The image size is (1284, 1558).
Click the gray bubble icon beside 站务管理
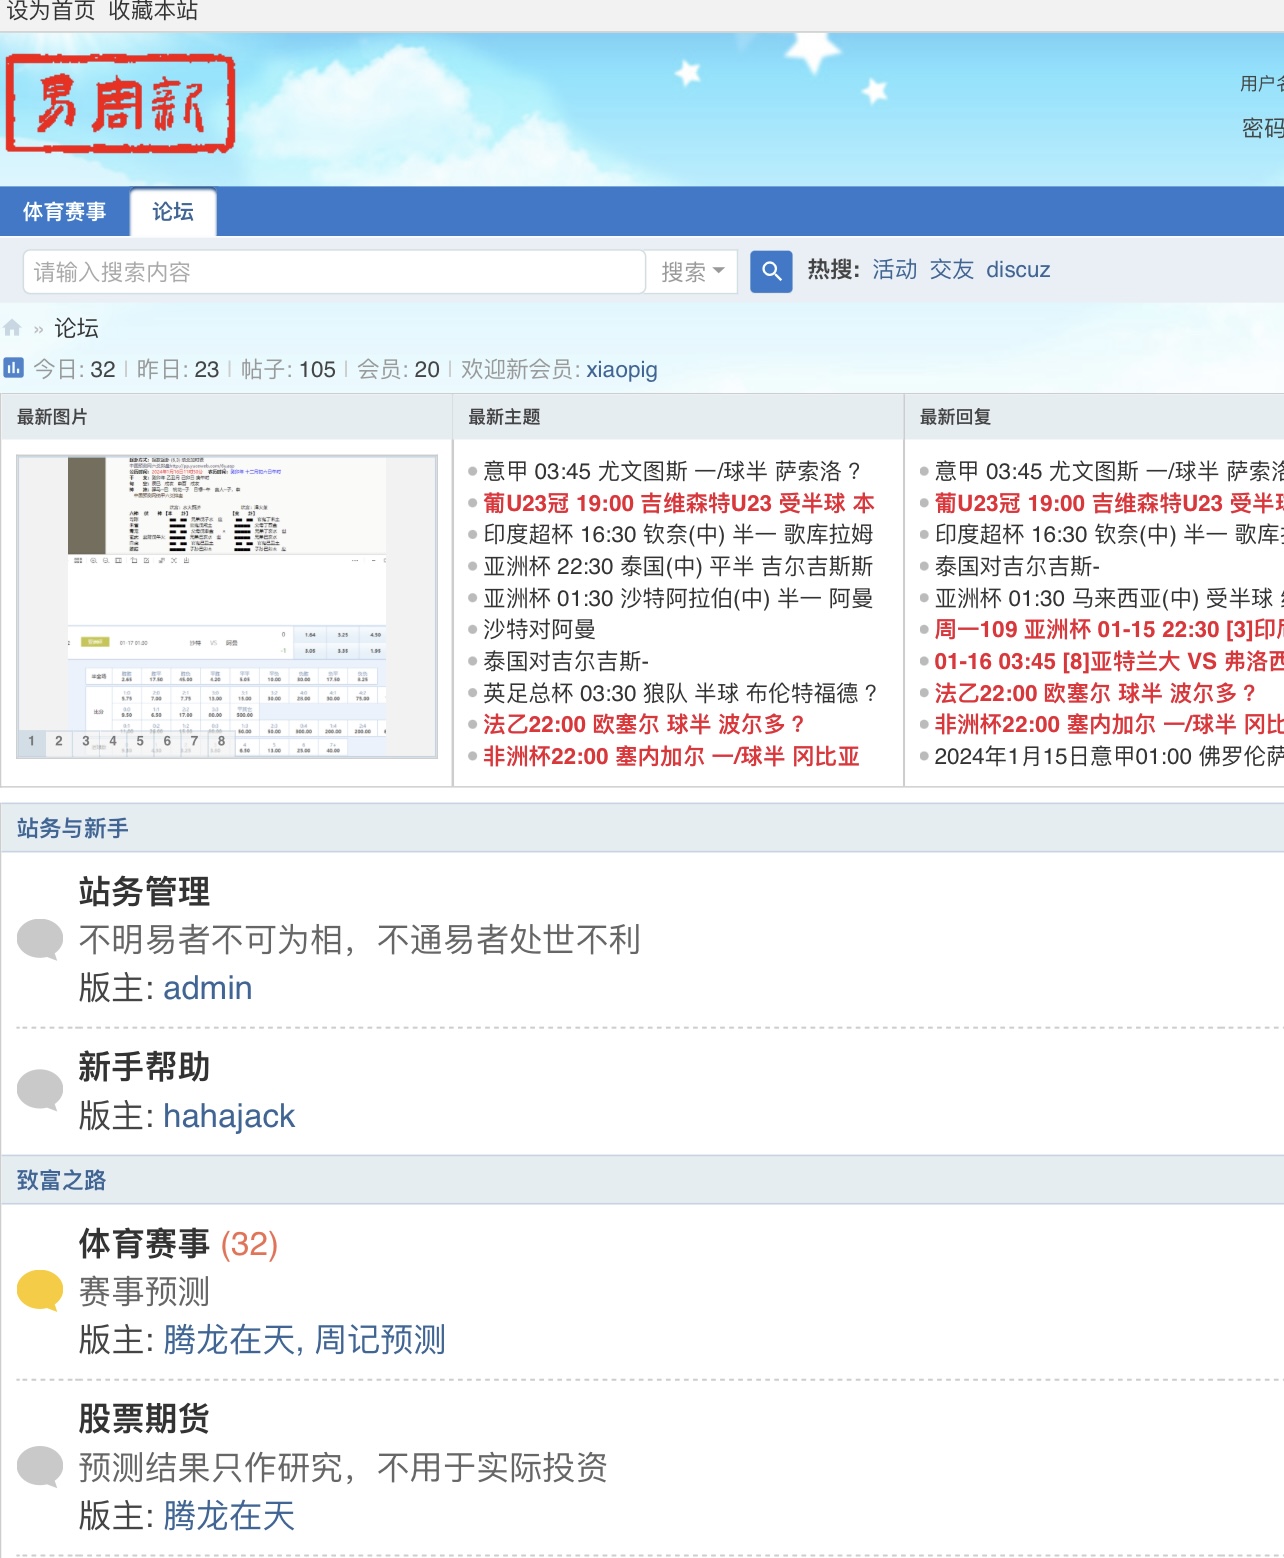click(x=40, y=939)
